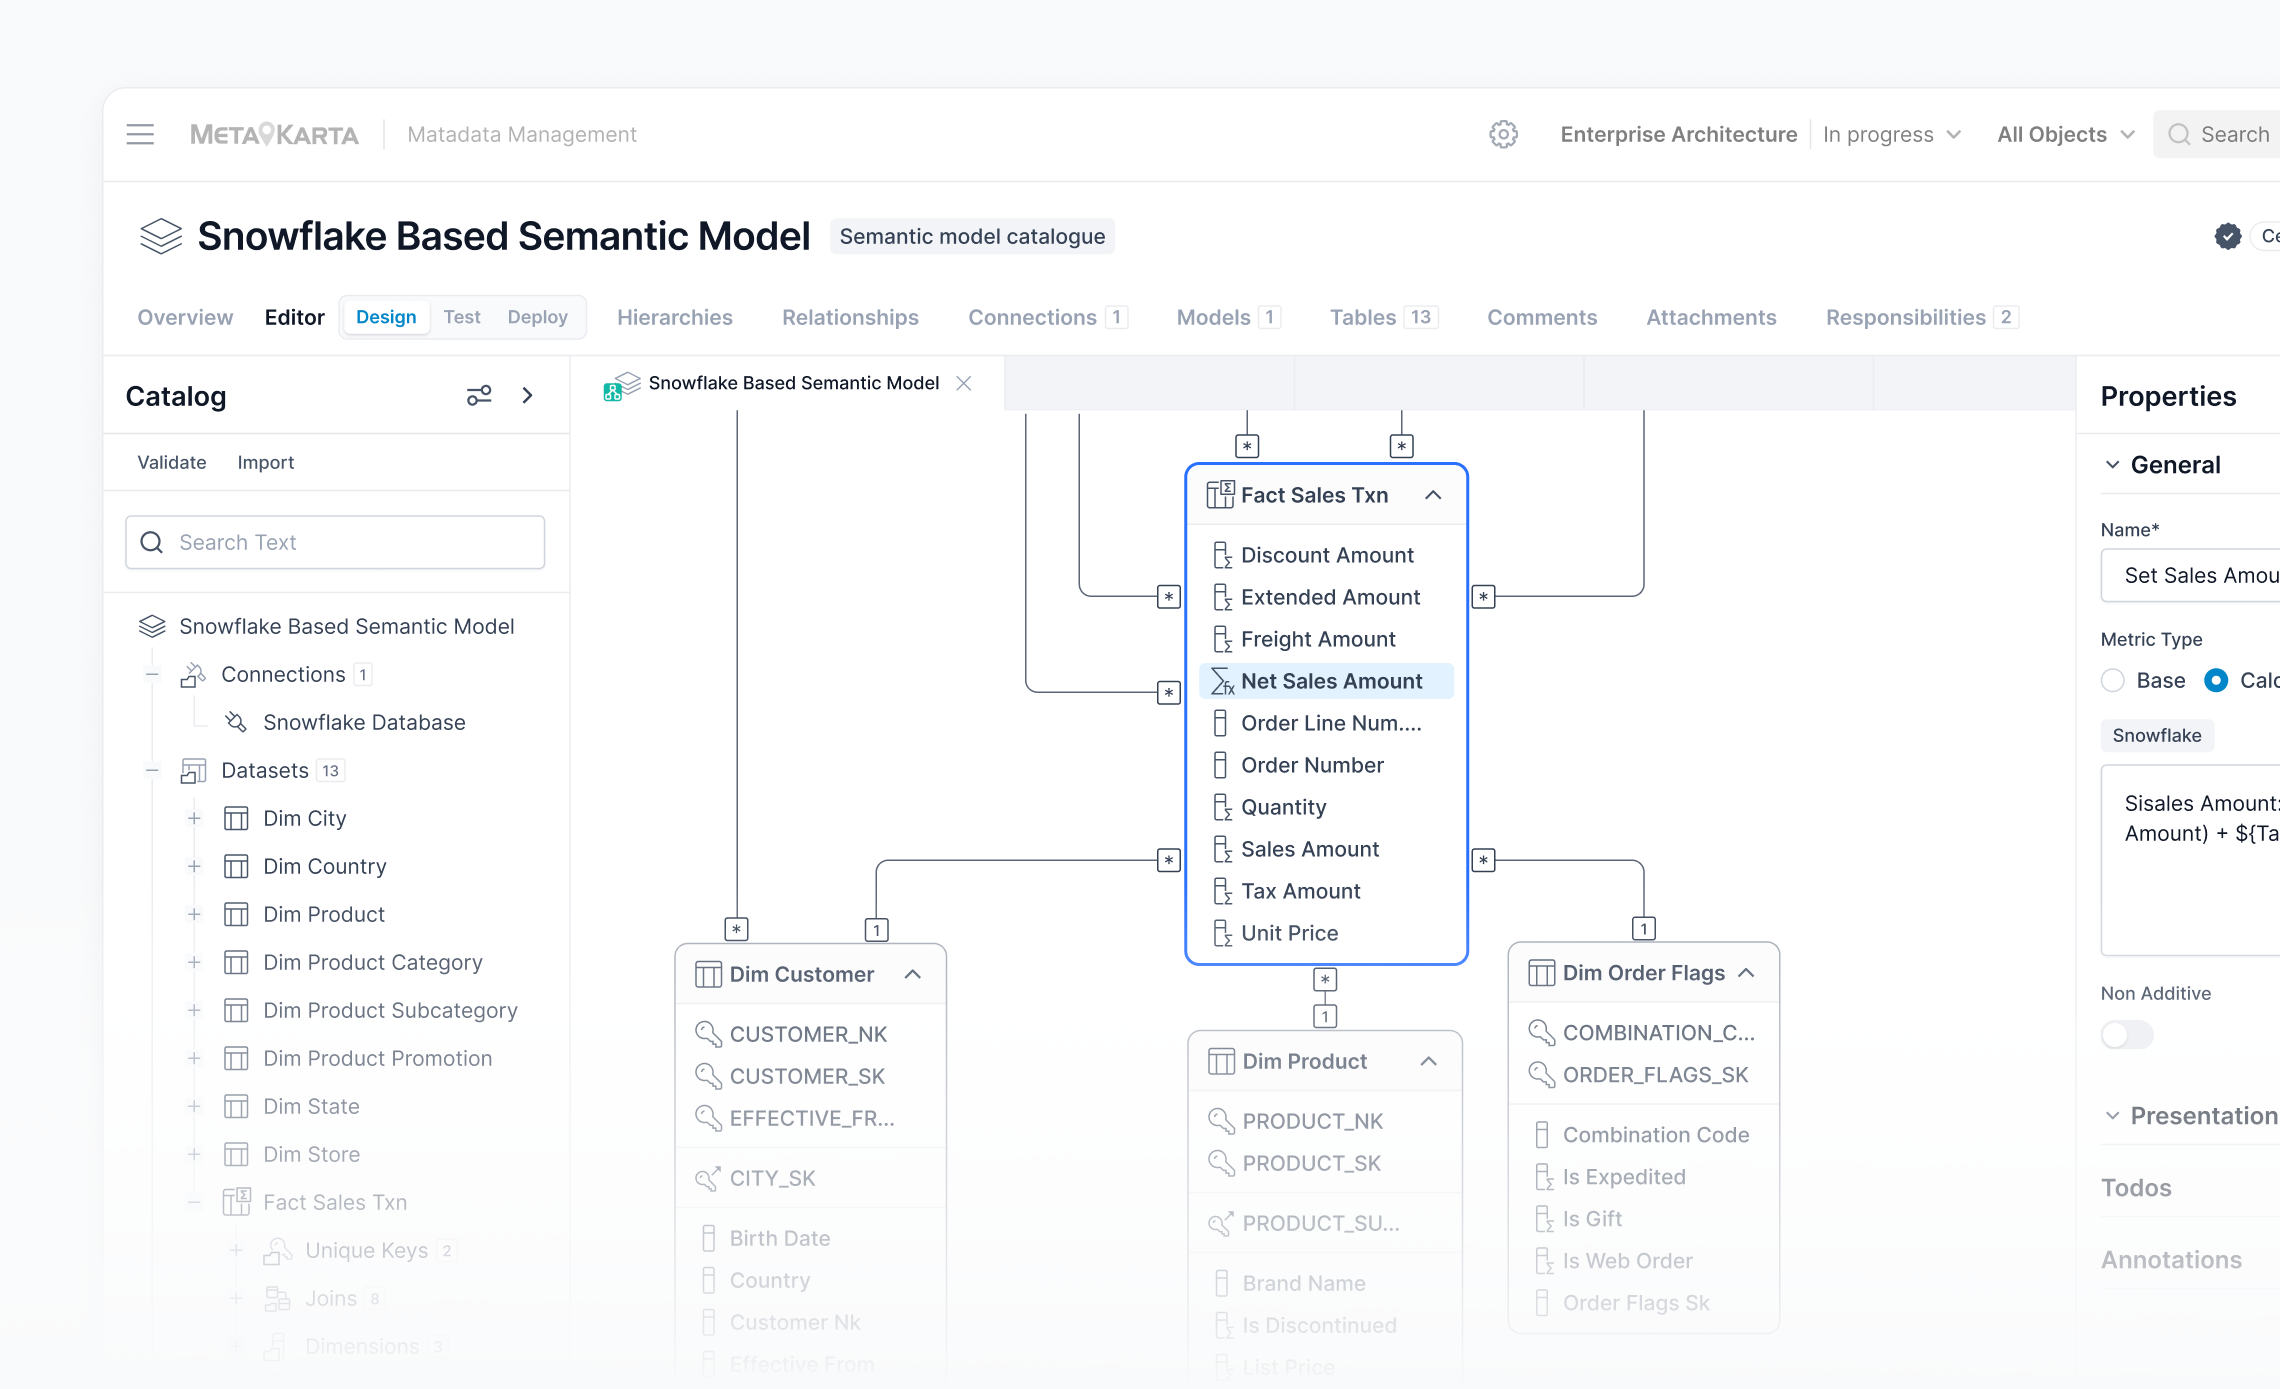Screen dimensions: 2280x1389
Task: Focus the Name input field in Properties
Action: (x=2190, y=575)
